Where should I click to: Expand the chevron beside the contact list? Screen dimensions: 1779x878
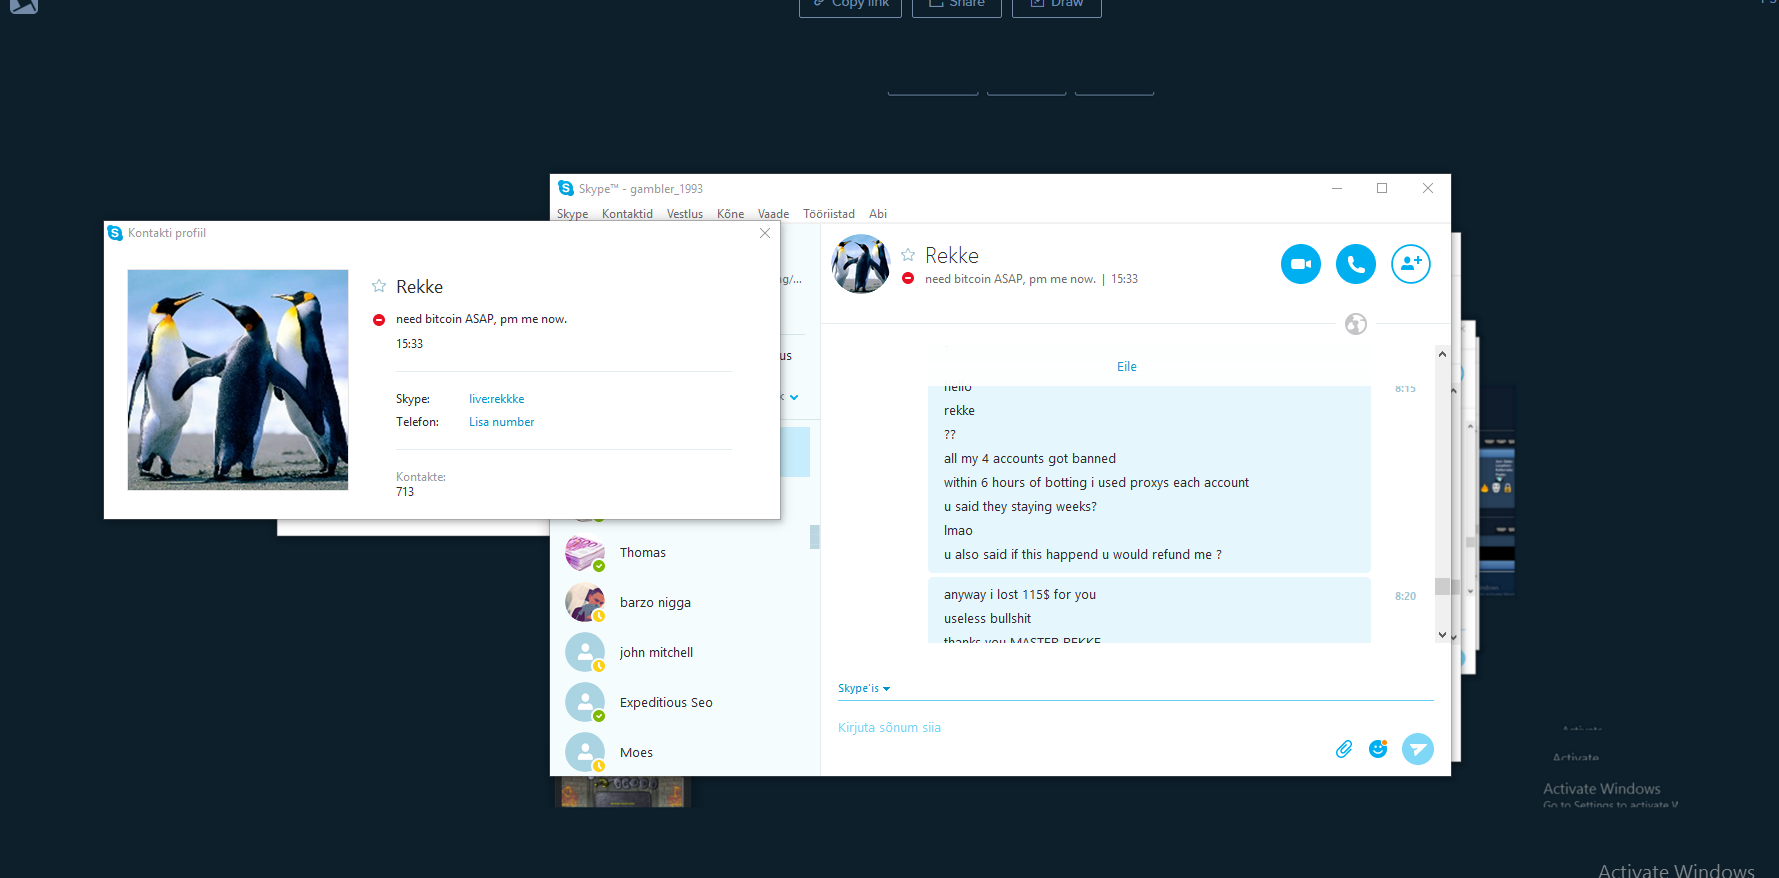coord(794,397)
